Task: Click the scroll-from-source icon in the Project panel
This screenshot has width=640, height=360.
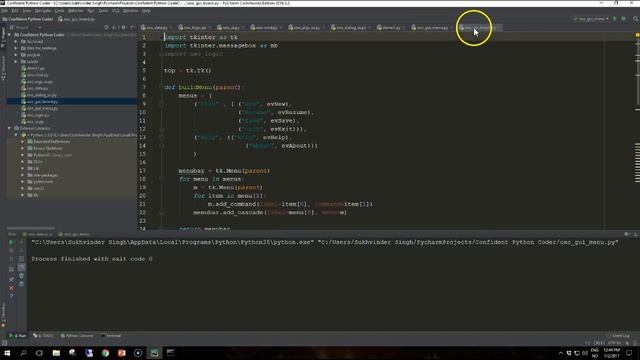Action: (x=106, y=27)
